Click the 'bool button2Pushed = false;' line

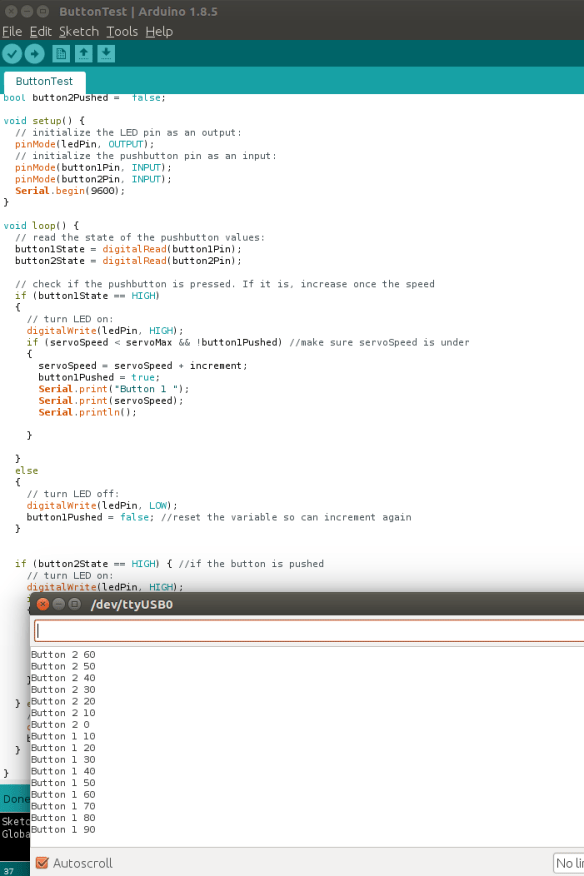pyautogui.click(x=84, y=98)
